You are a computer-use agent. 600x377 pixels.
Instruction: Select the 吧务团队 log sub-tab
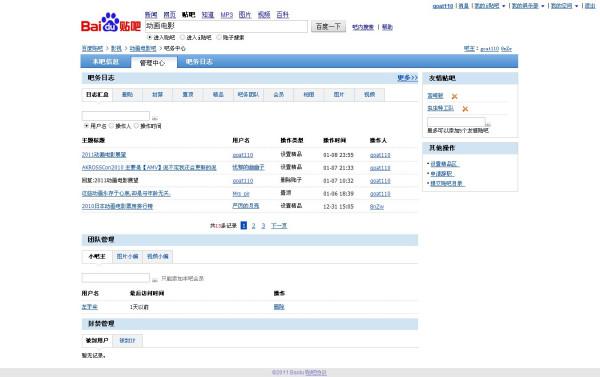248,95
